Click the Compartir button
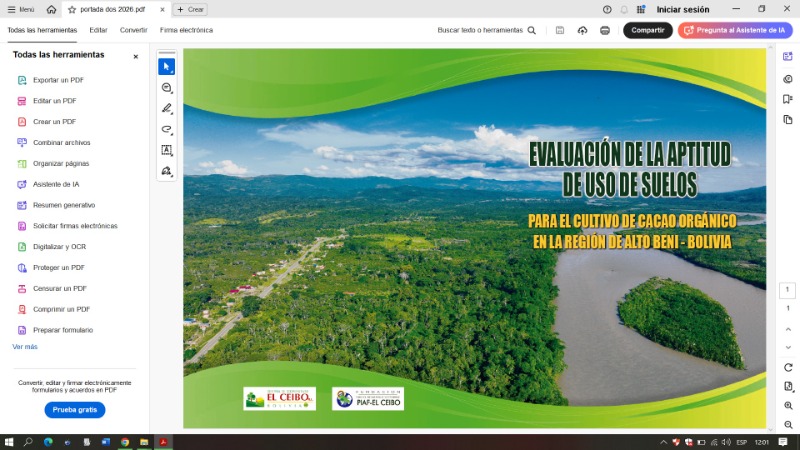 (x=647, y=30)
